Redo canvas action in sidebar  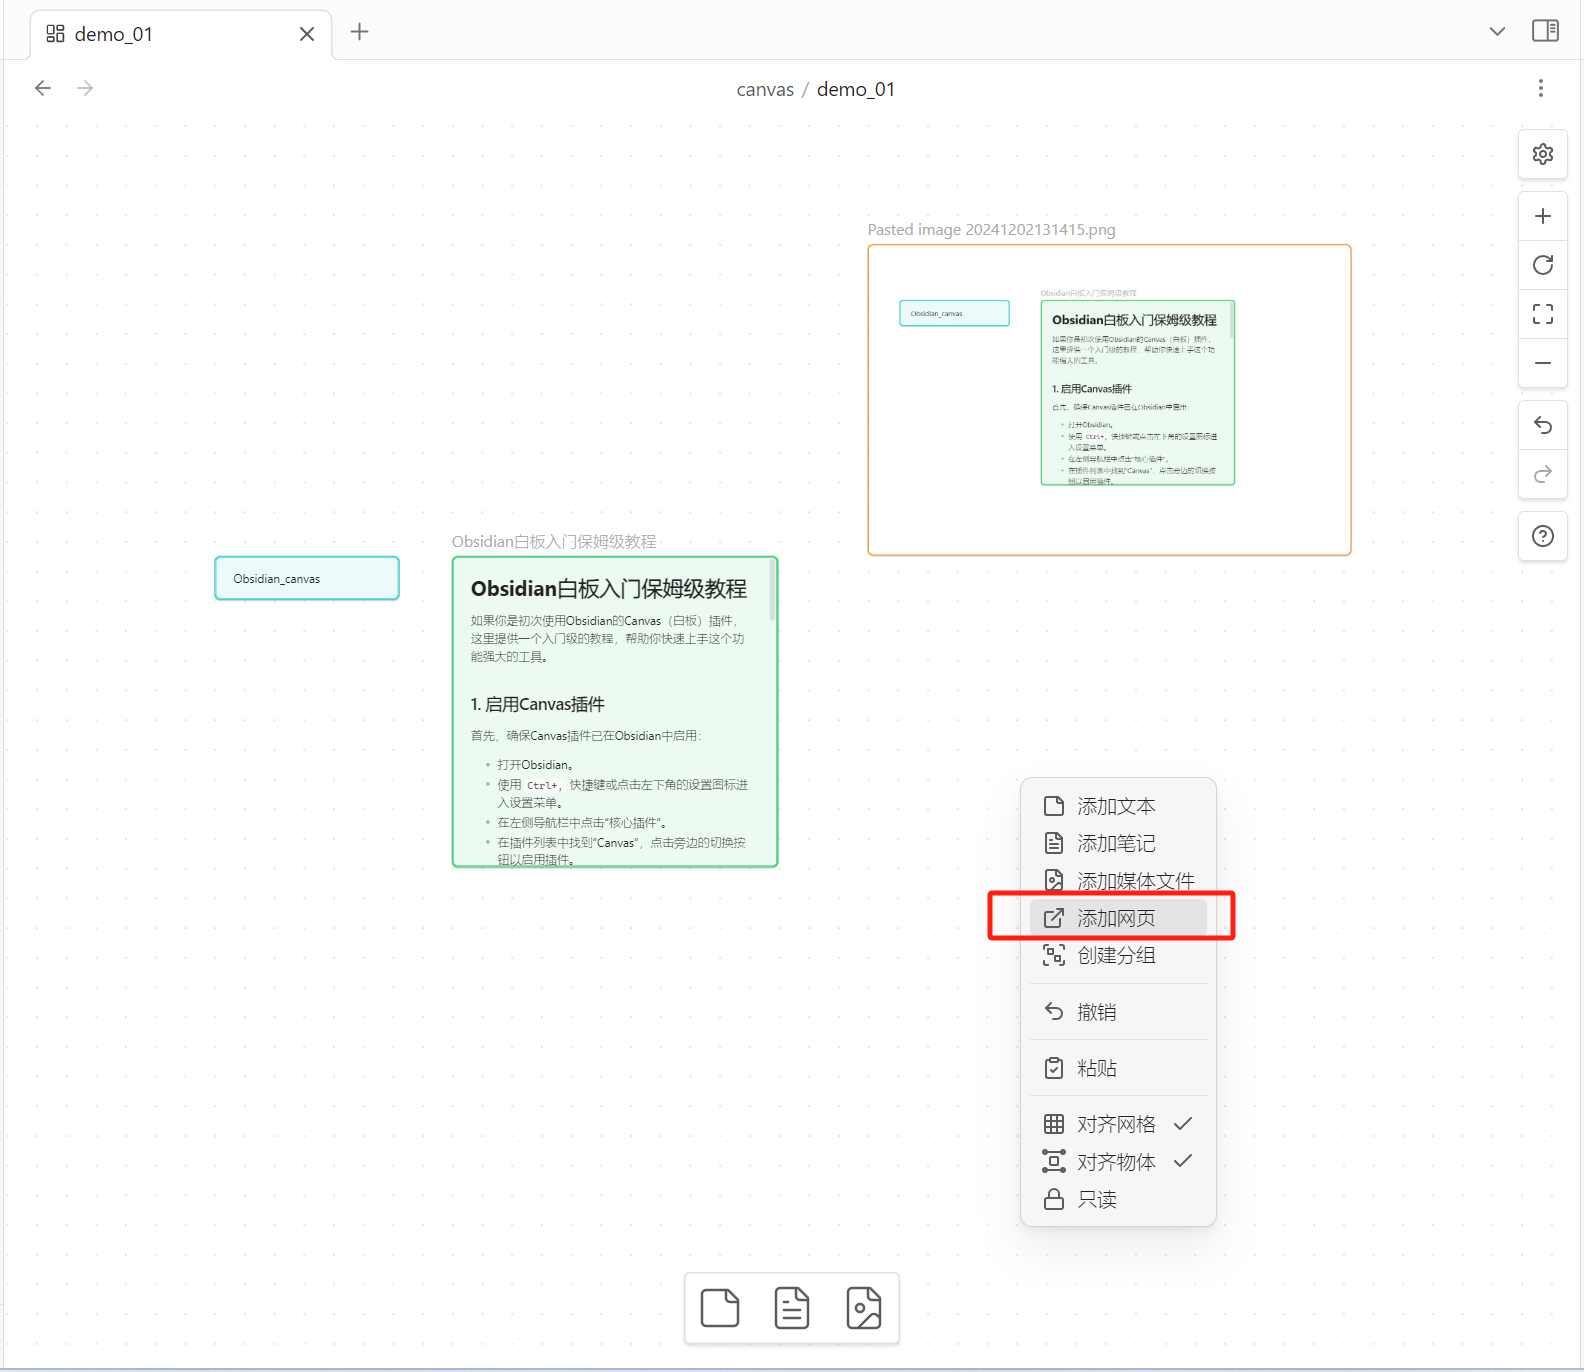1543,474
